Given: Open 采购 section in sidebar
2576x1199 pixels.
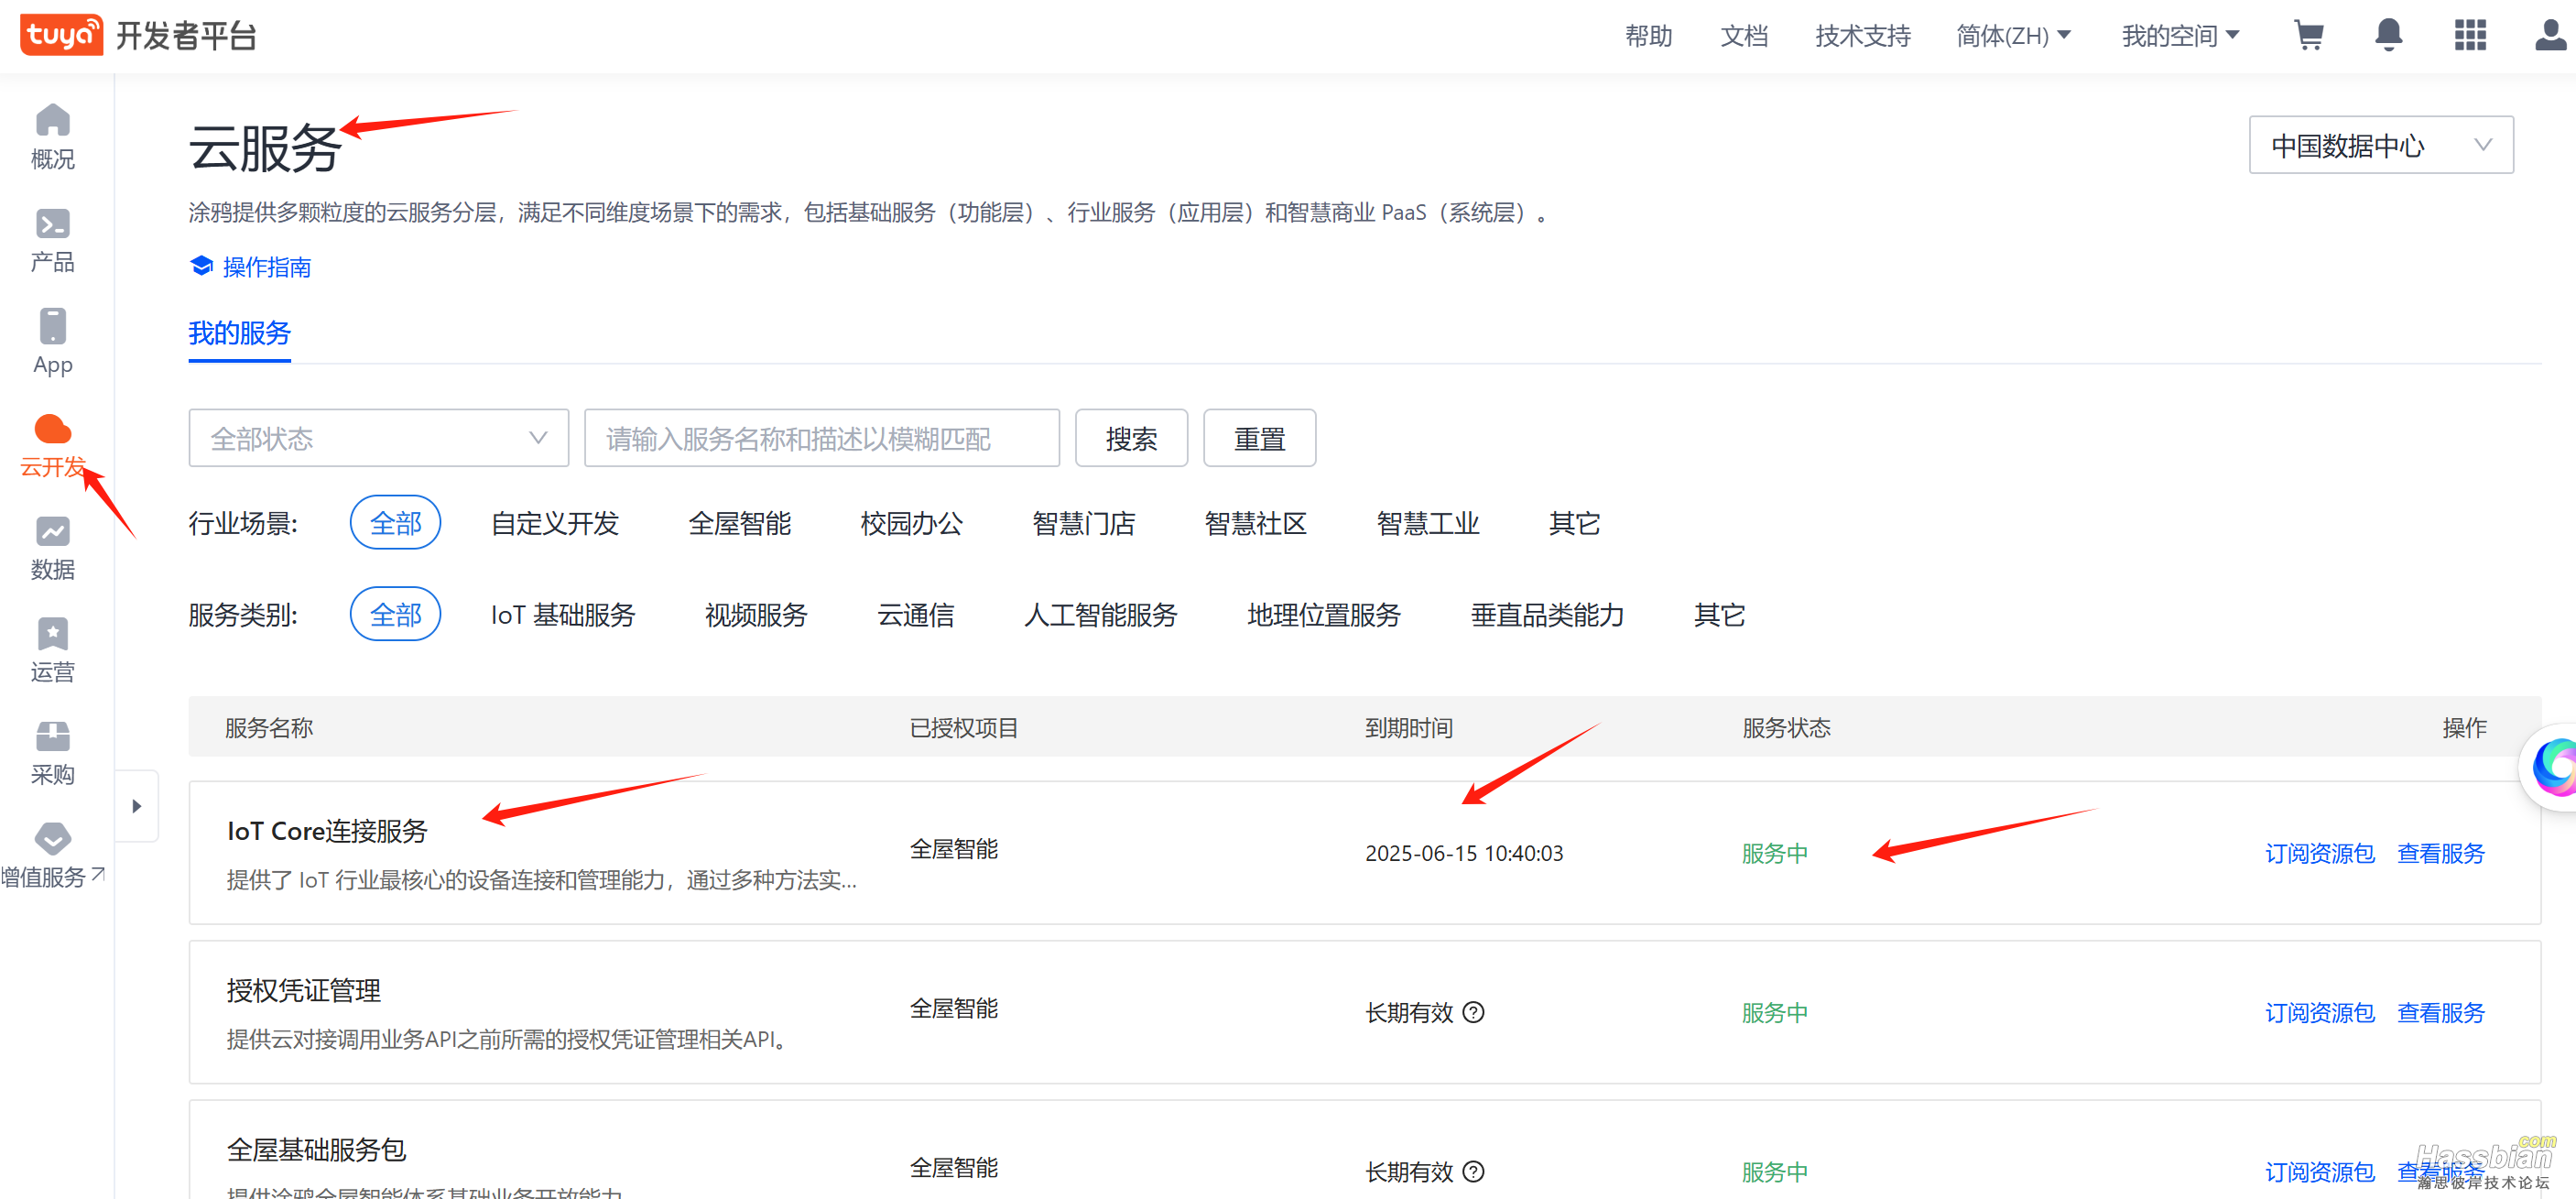Looking at the screenshot, I should tap(53, 753).
